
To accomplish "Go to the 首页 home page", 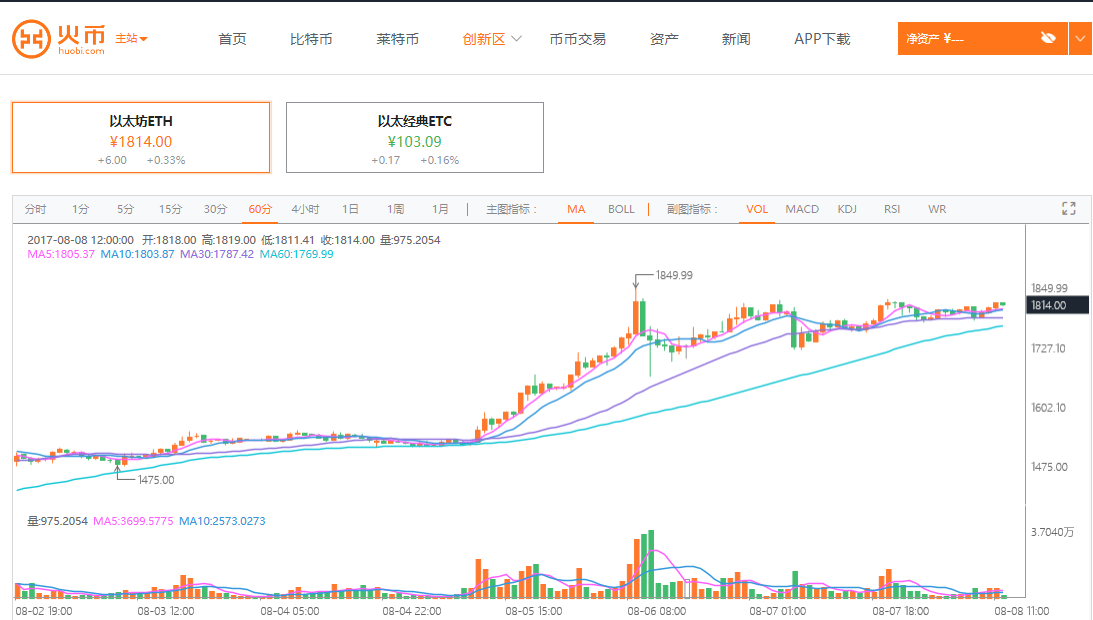I will (232, 39).
